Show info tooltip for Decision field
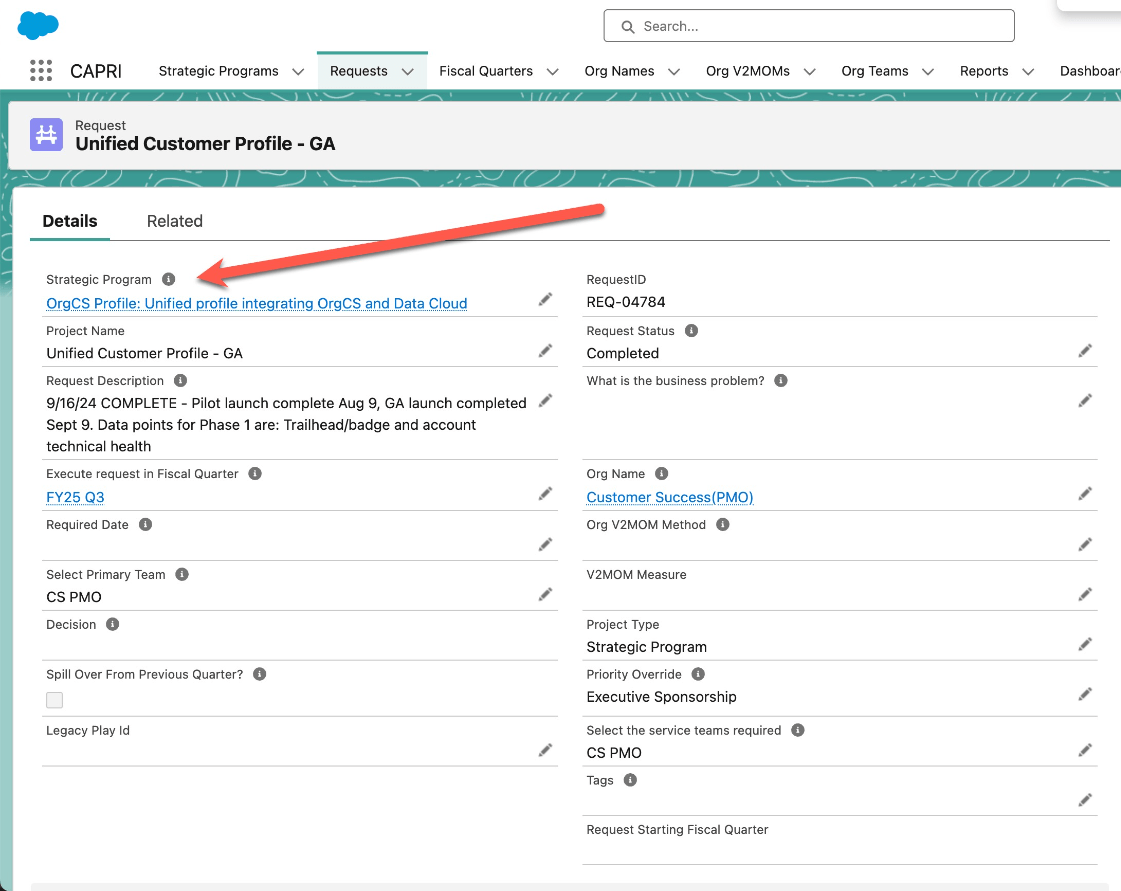Viewport: 1121px width, 891px height. [x=113, y=624]
